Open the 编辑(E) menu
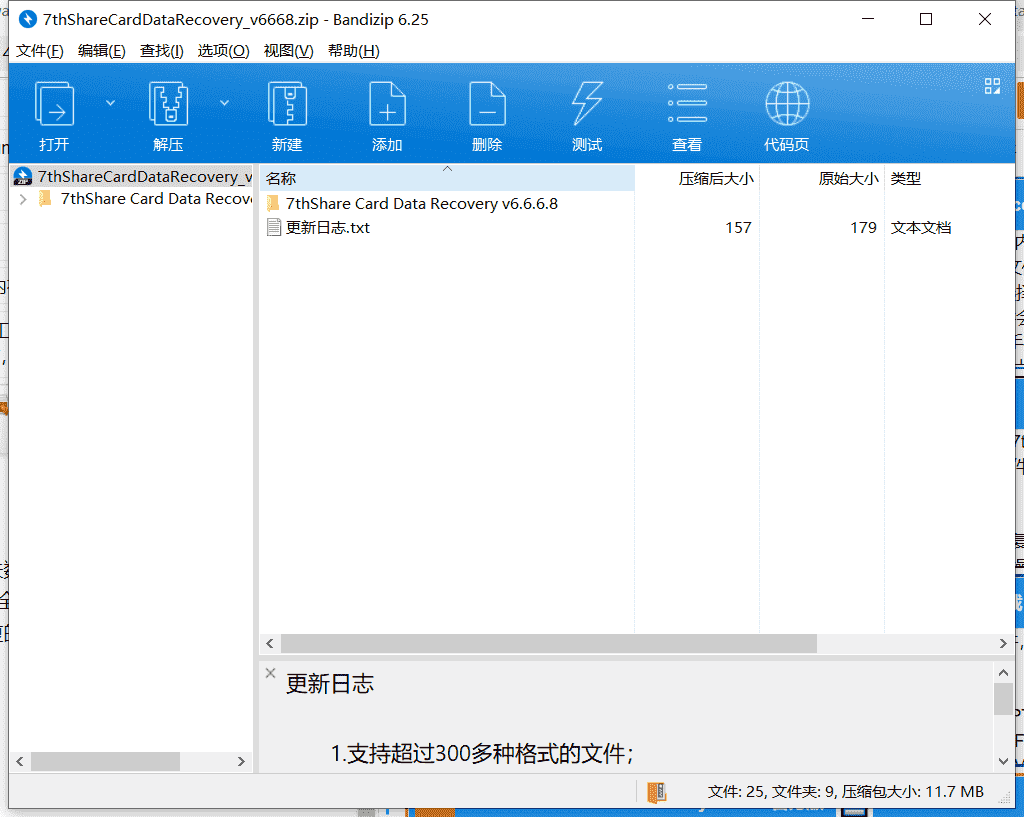 [101, 50]
